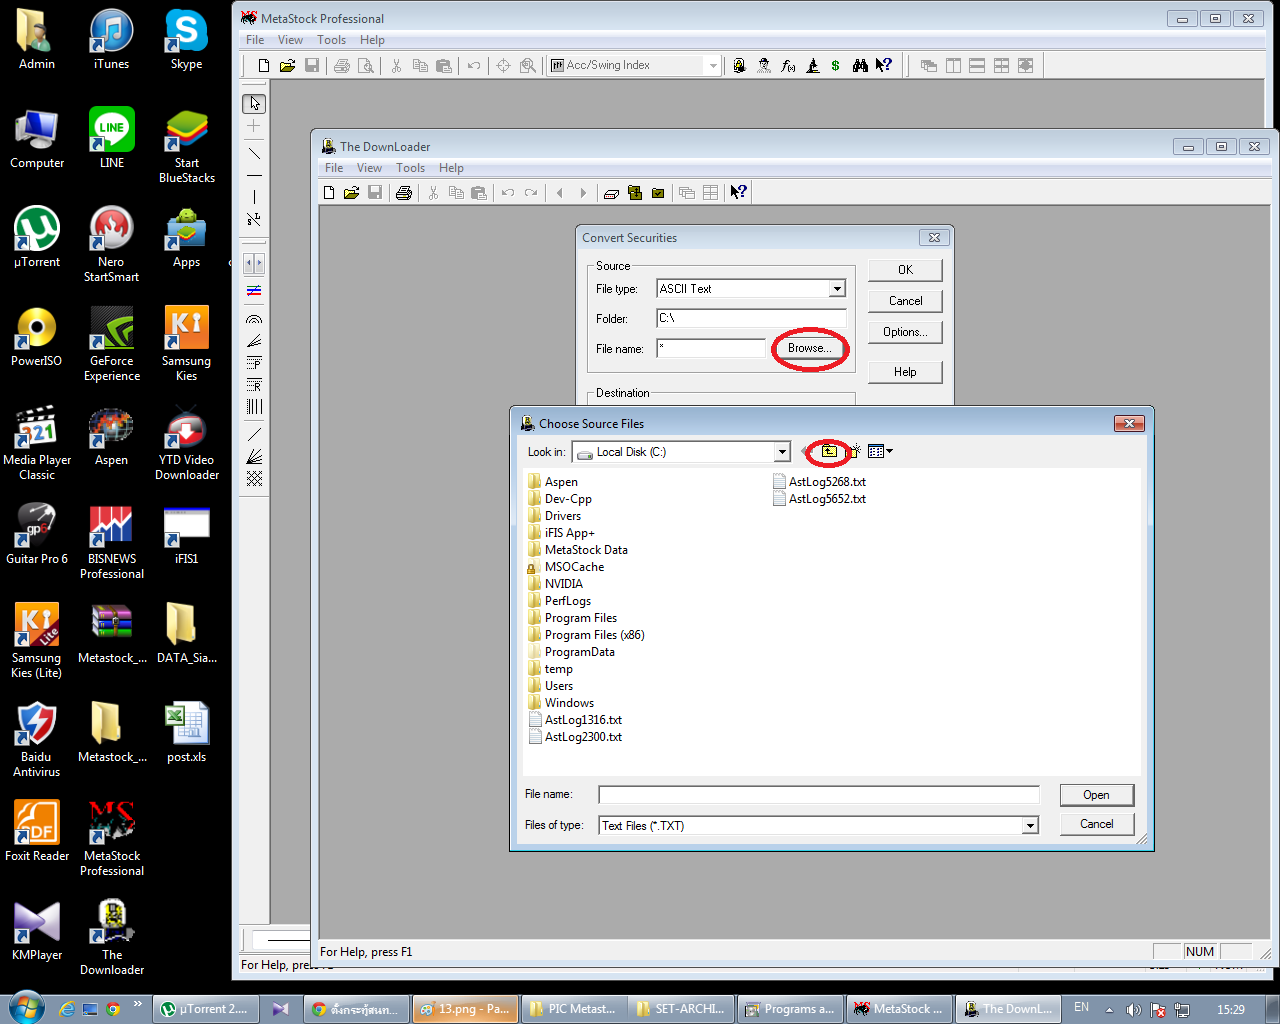
Task: Expand the Files of type dropdown
Action: (x=1030, y=826)
